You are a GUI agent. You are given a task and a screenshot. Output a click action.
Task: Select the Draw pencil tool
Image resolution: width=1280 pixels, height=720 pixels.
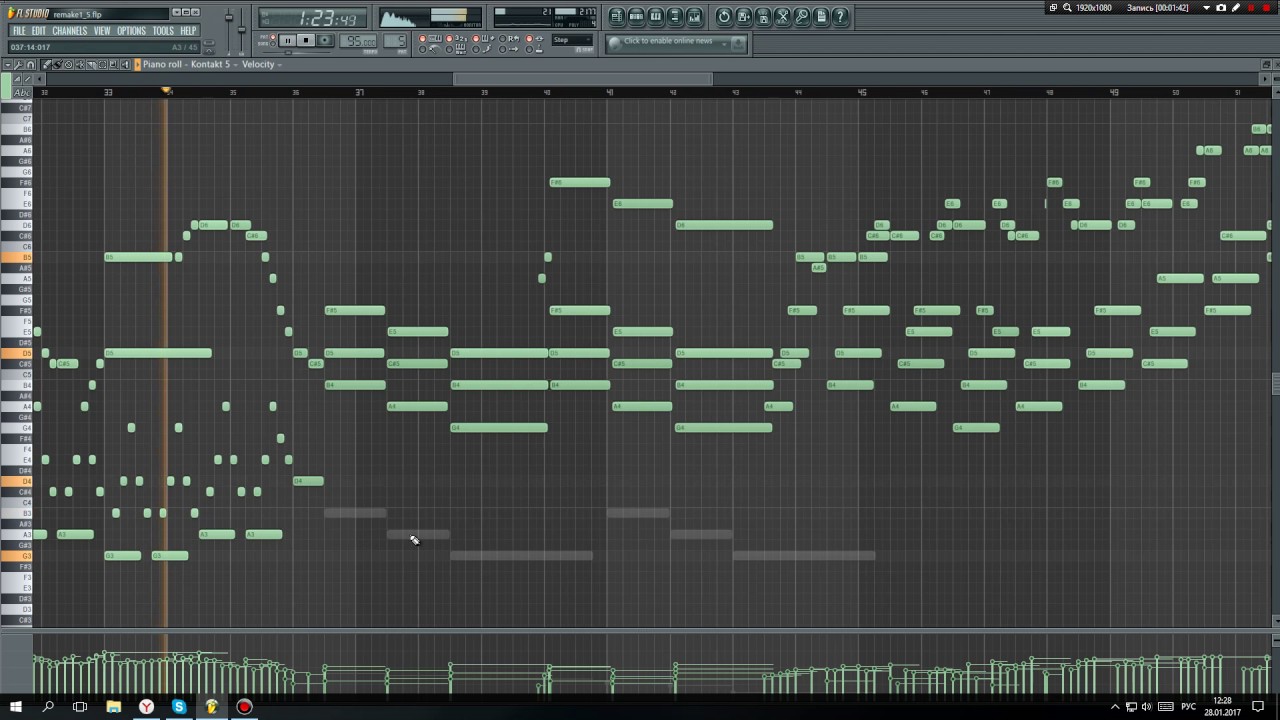point(47,64)
